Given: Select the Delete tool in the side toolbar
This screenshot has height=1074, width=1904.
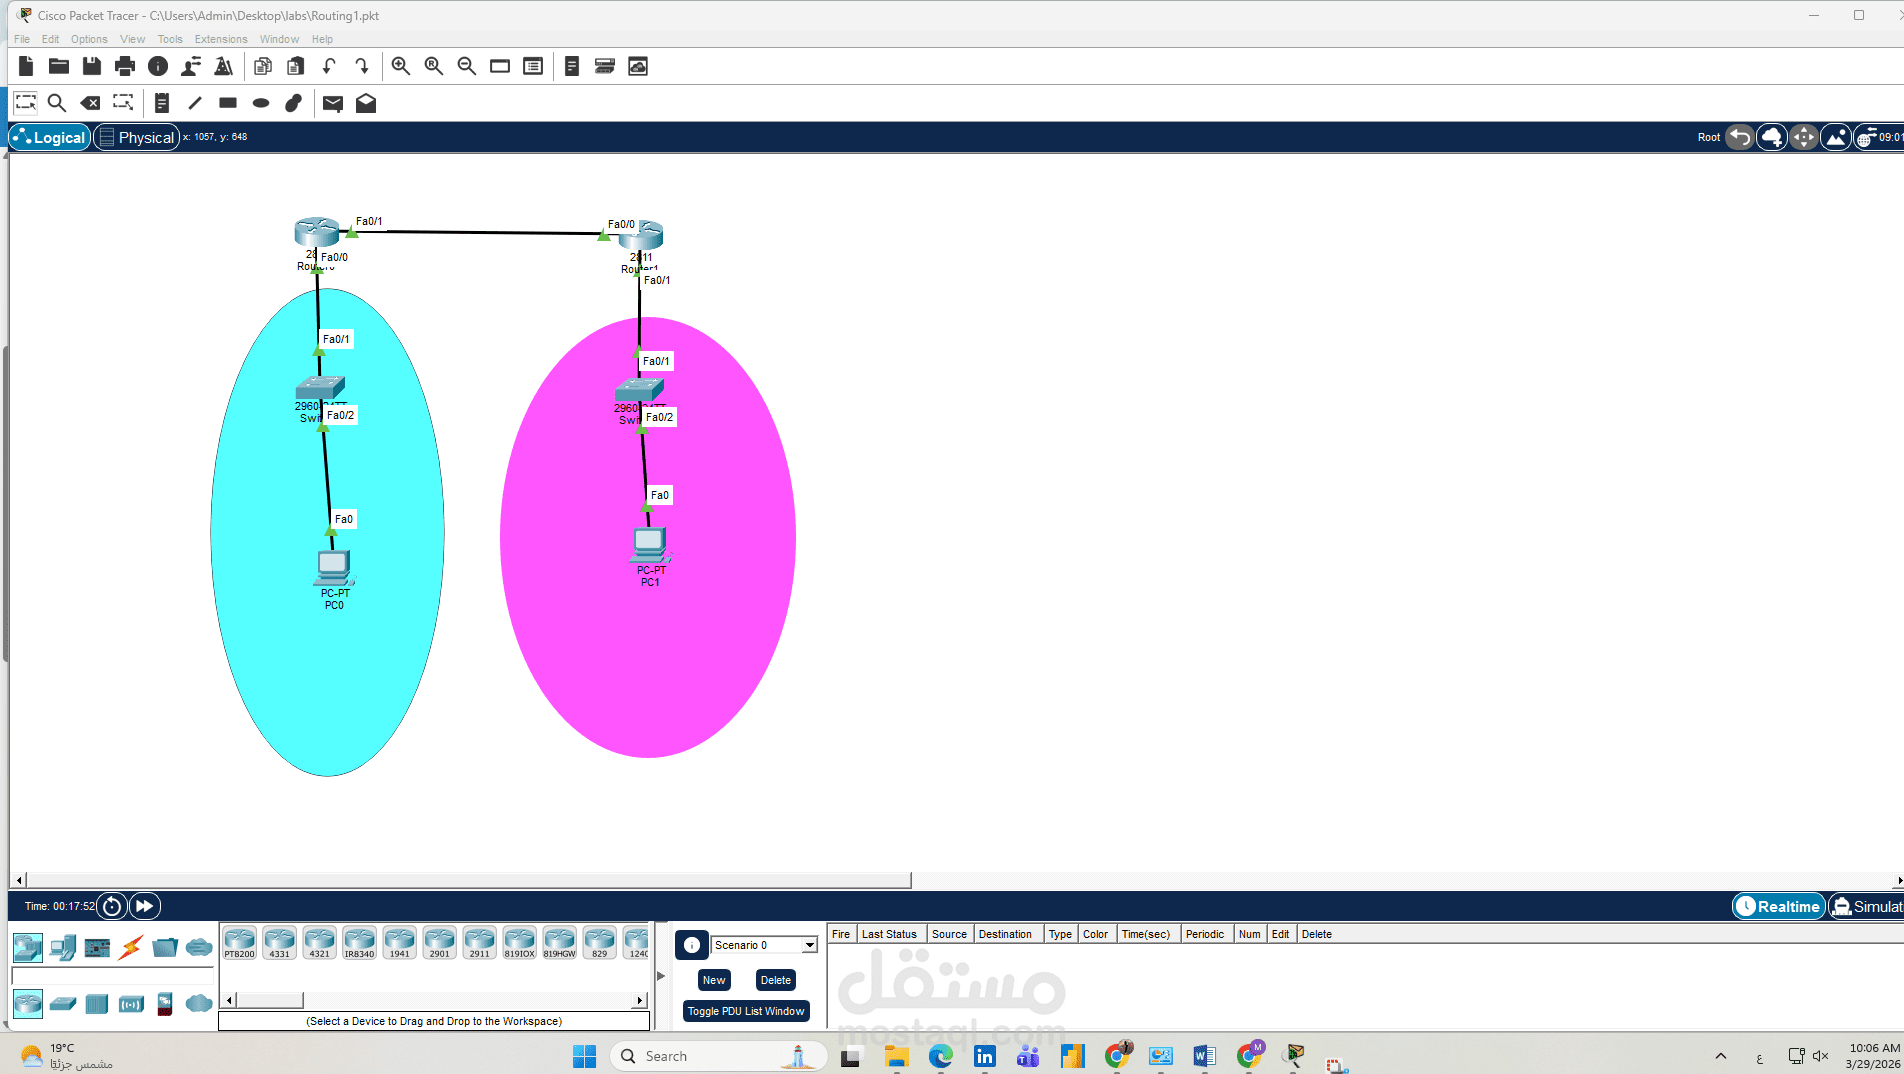Looking at the screenshot, I should click(x=90, y=102).
